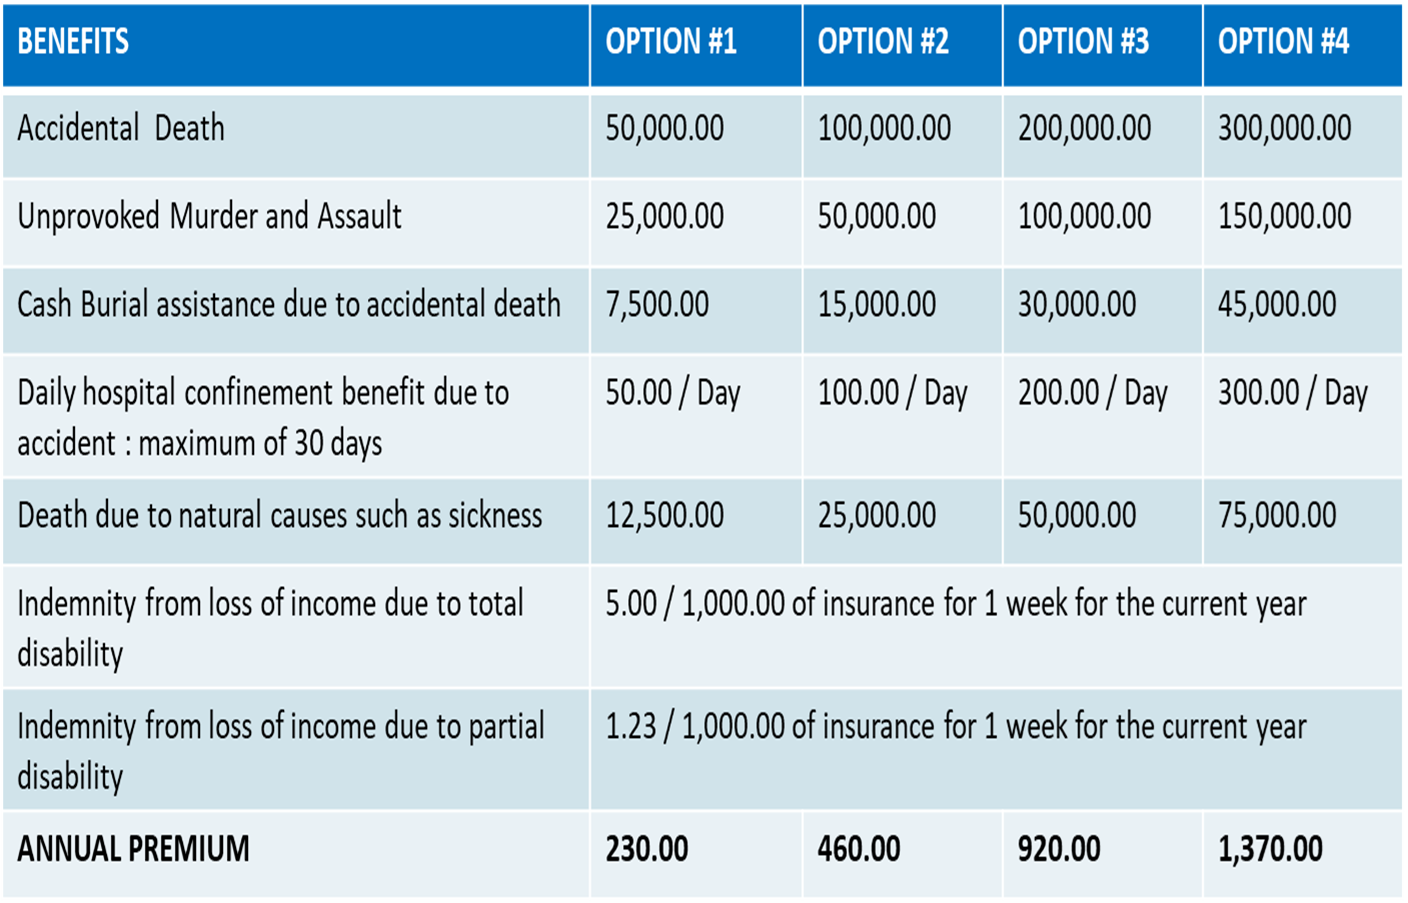
Task: Select the OPTION #1 column header
Action: tap(671, 42)
